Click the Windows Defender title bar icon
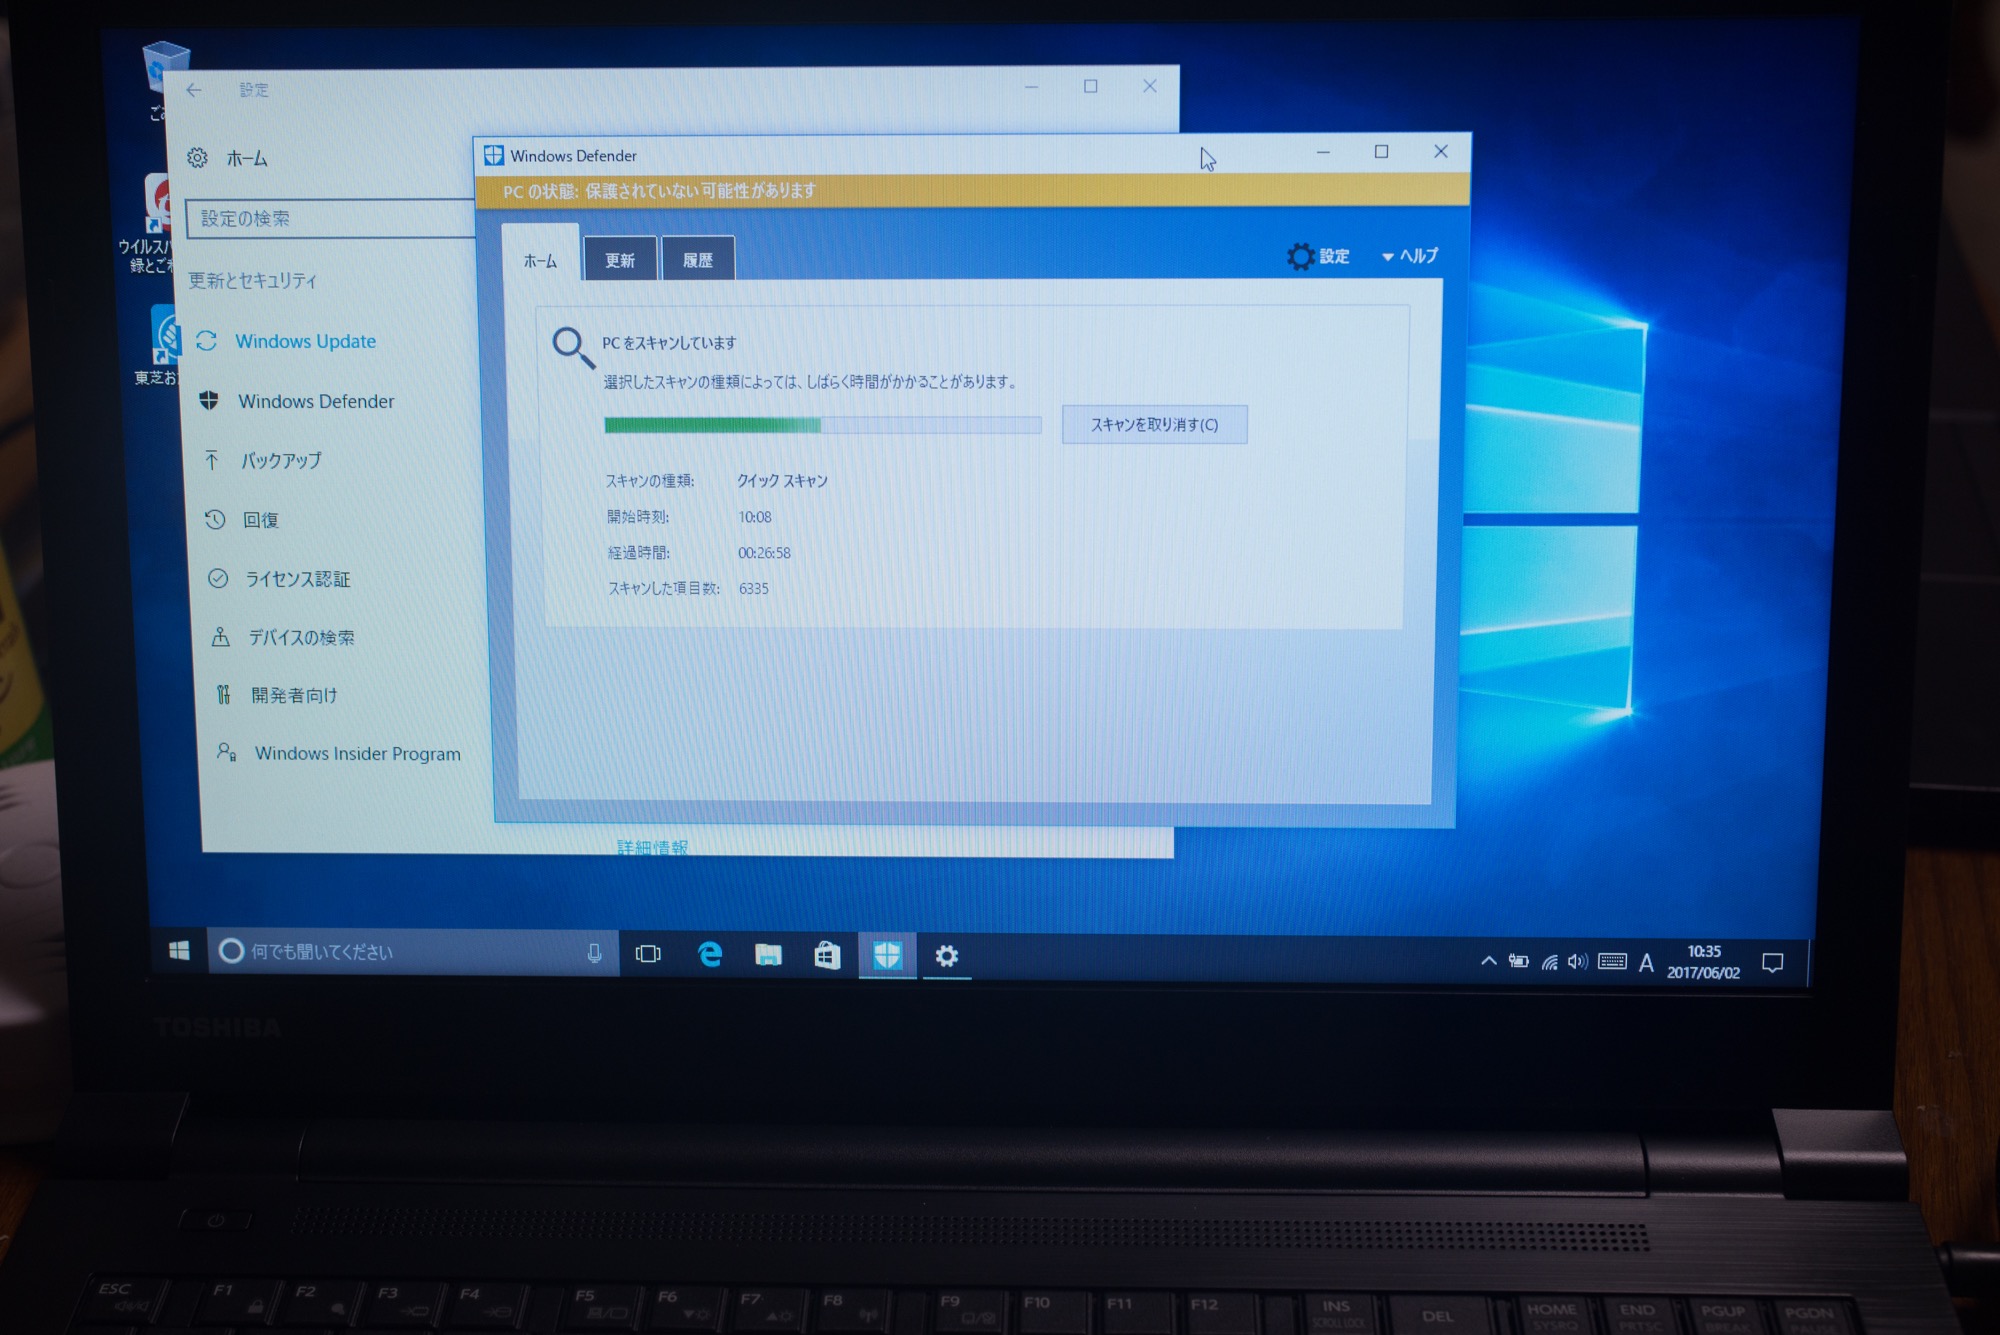This screenshot has height=1335, width=2000. pos(494,155)
